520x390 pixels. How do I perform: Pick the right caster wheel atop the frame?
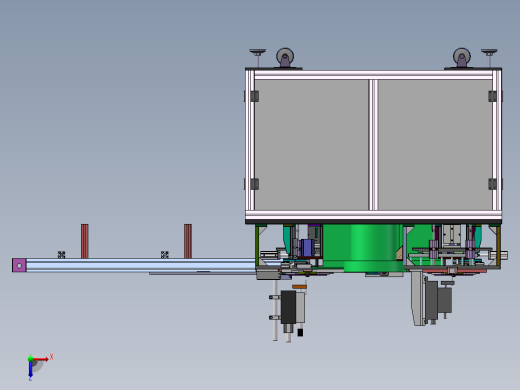click(x=462, y=57)
